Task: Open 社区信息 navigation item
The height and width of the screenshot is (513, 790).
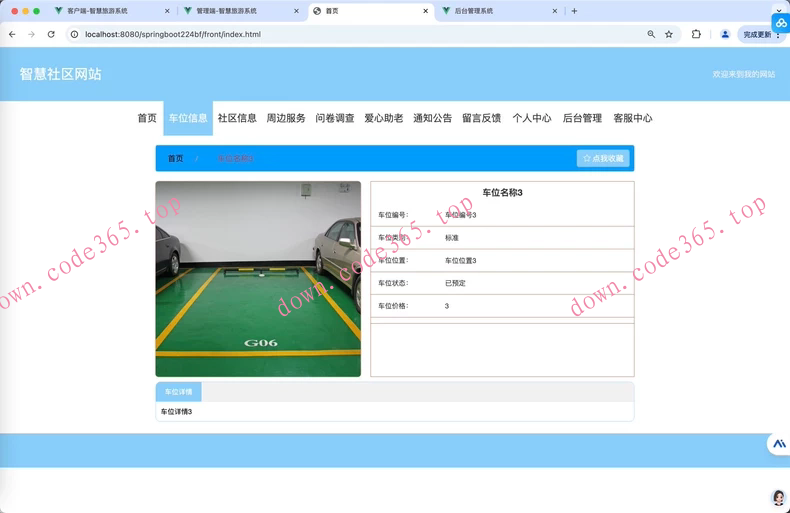Action: tap(237, 118)
